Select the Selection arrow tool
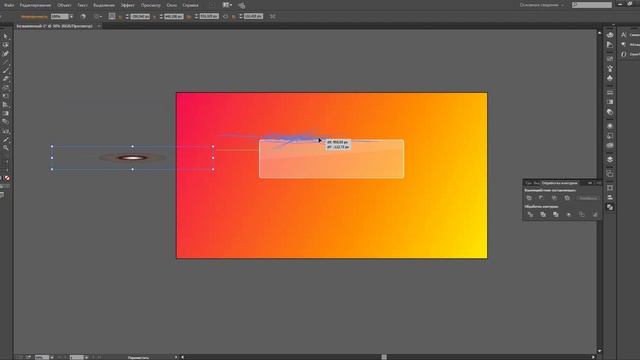This screenshot has width=640, height=360. (6, 36)
